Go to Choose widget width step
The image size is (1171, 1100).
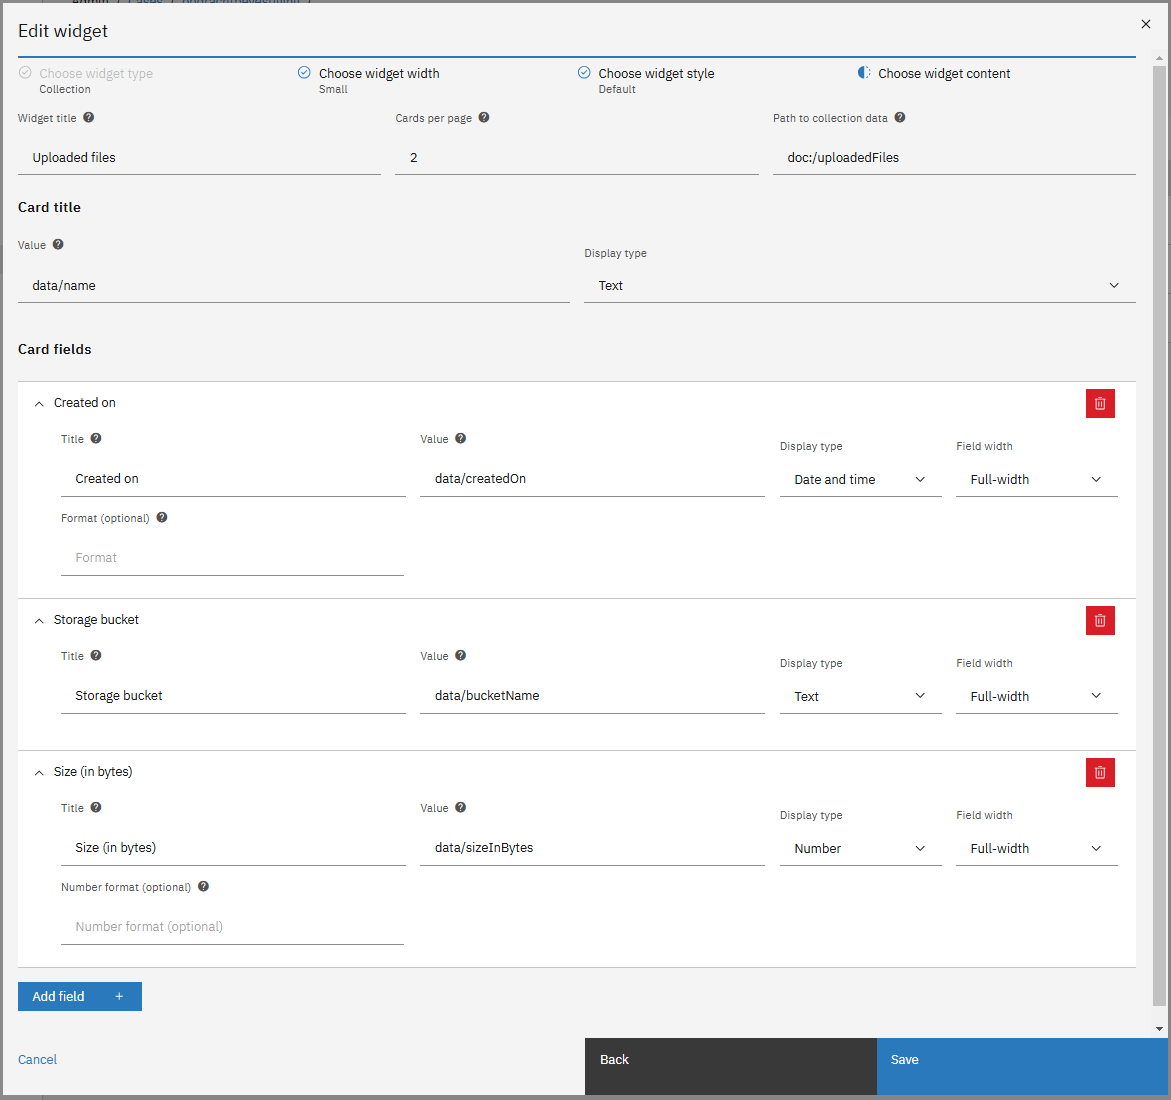378,74
